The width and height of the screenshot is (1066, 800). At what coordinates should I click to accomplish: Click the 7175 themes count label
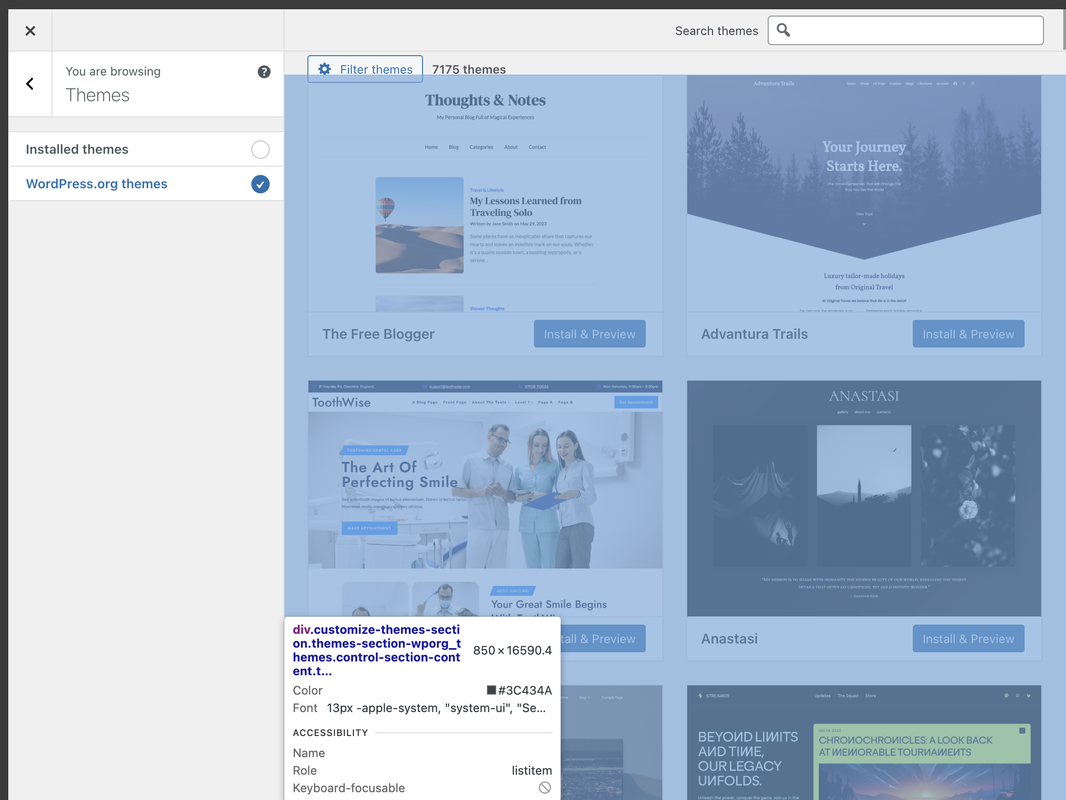(x=469, y=69)
